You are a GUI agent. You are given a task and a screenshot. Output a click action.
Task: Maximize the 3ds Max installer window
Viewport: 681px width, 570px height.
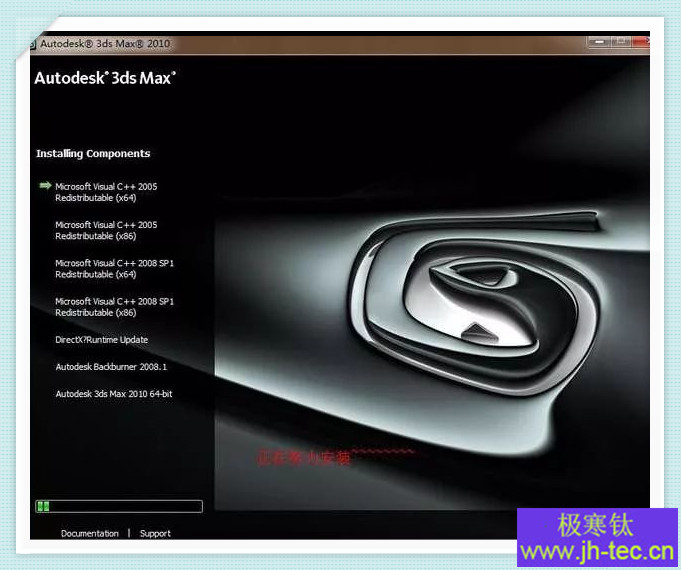click(x=622, y=42)
